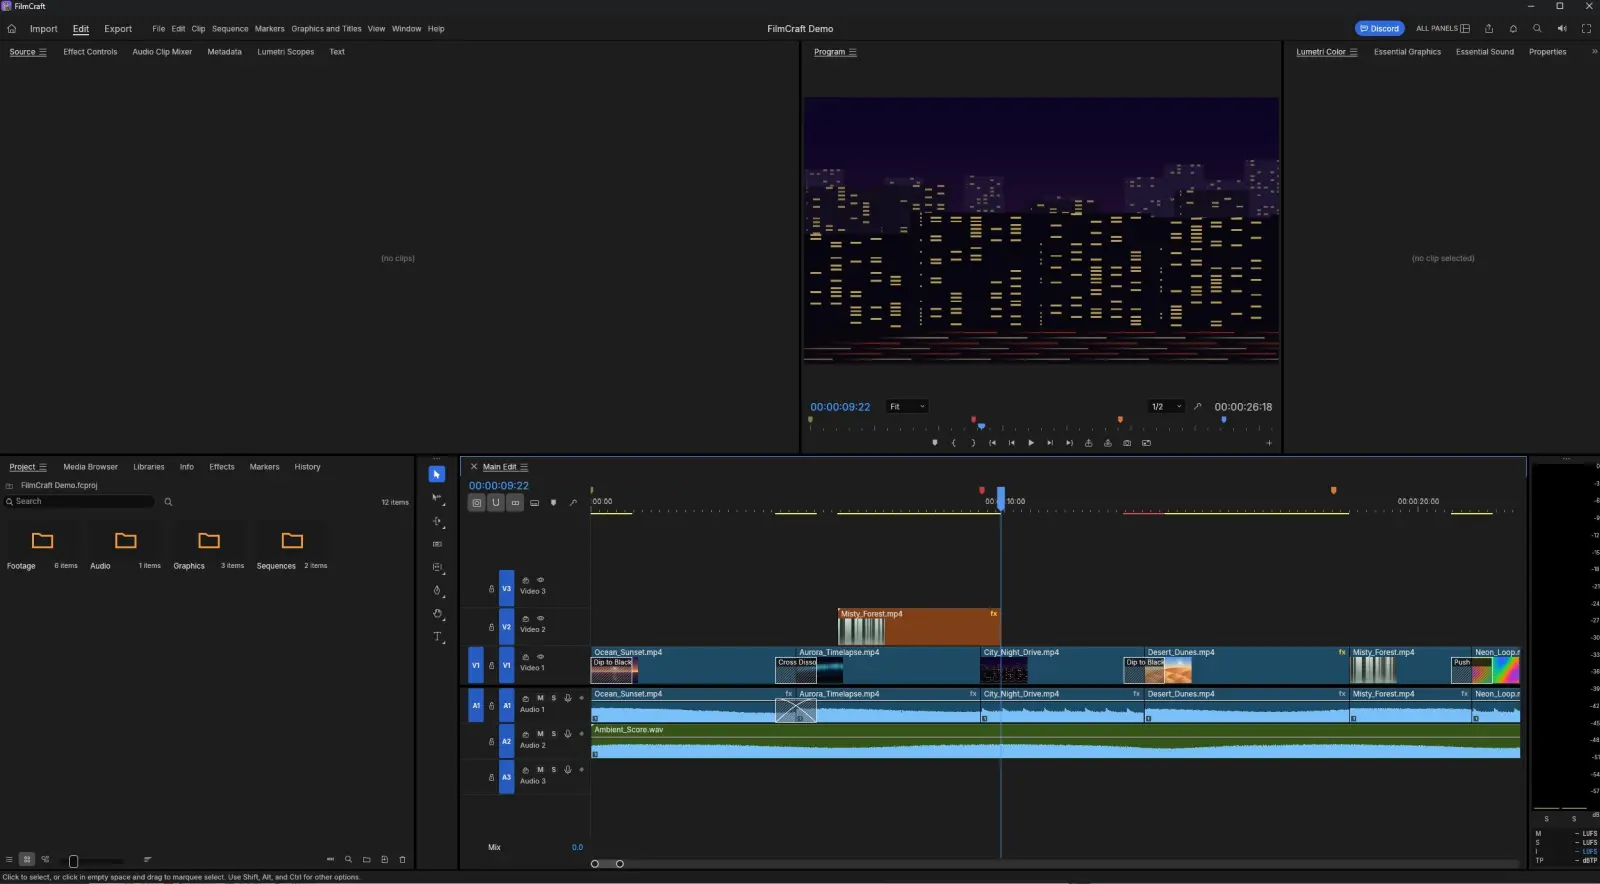Viewport: 1600px width, 884px height.
Task: Open the Sequence menu
Action: pos(230,29)
